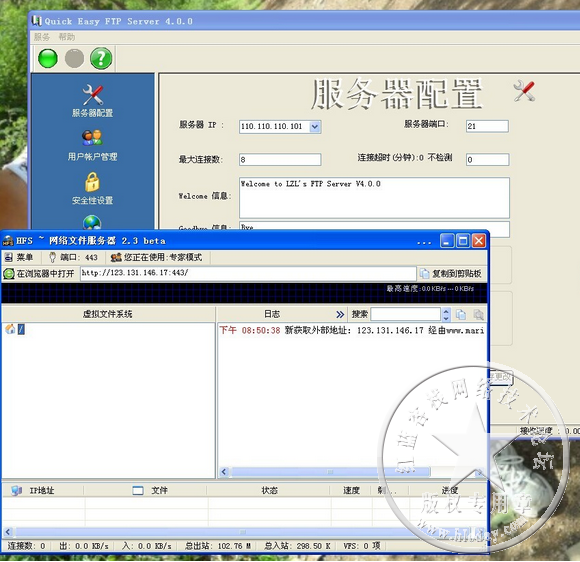Open the 帮助 menu in FTP Server
This screenshot has height=562, width=580.
tap(67, 37)
